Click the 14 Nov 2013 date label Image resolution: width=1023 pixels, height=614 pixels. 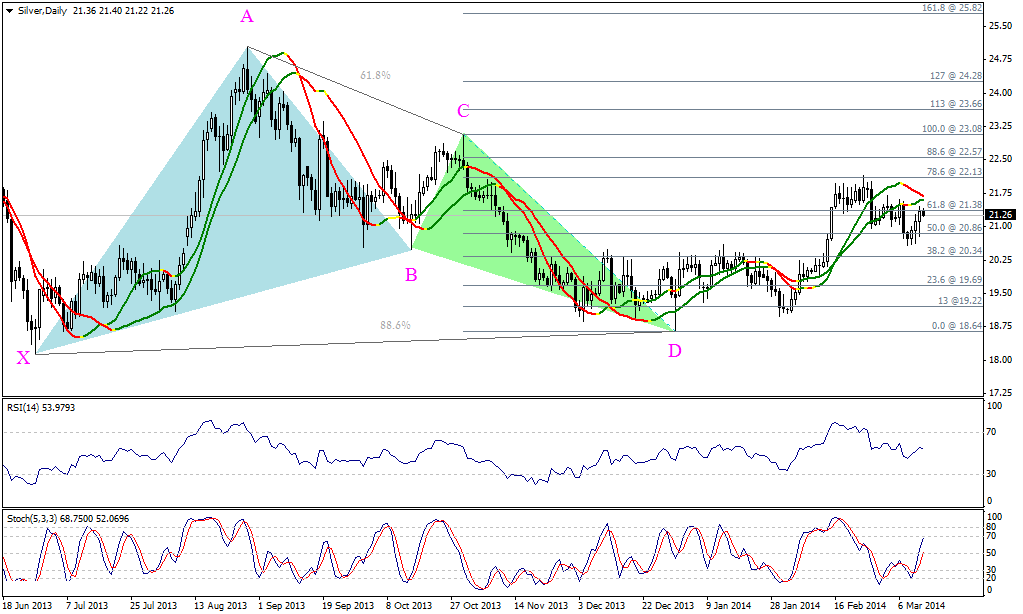pyautogui.click(x=540, y=606)
